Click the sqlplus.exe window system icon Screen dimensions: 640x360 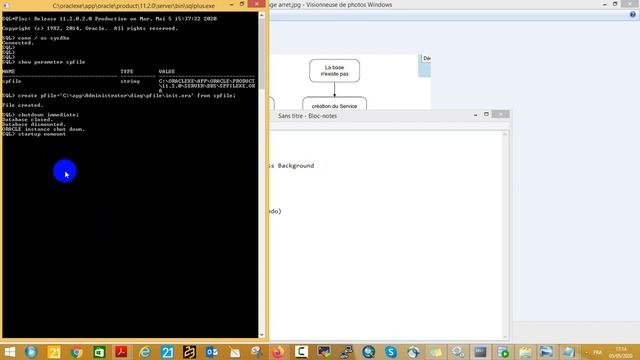[x=6, y=5]
